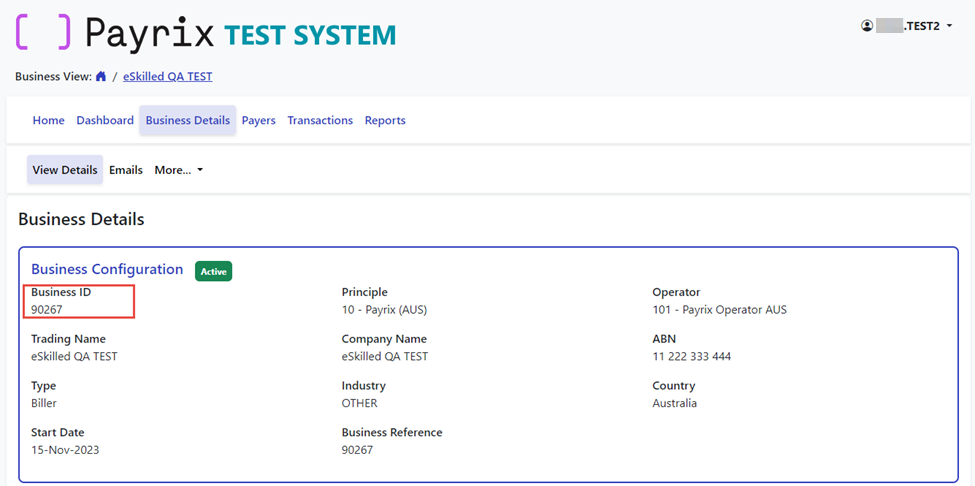Screen dimensions: 975x486
Task: Click the ABN field label
Action: pyautogui.click(x=664, y=339)
